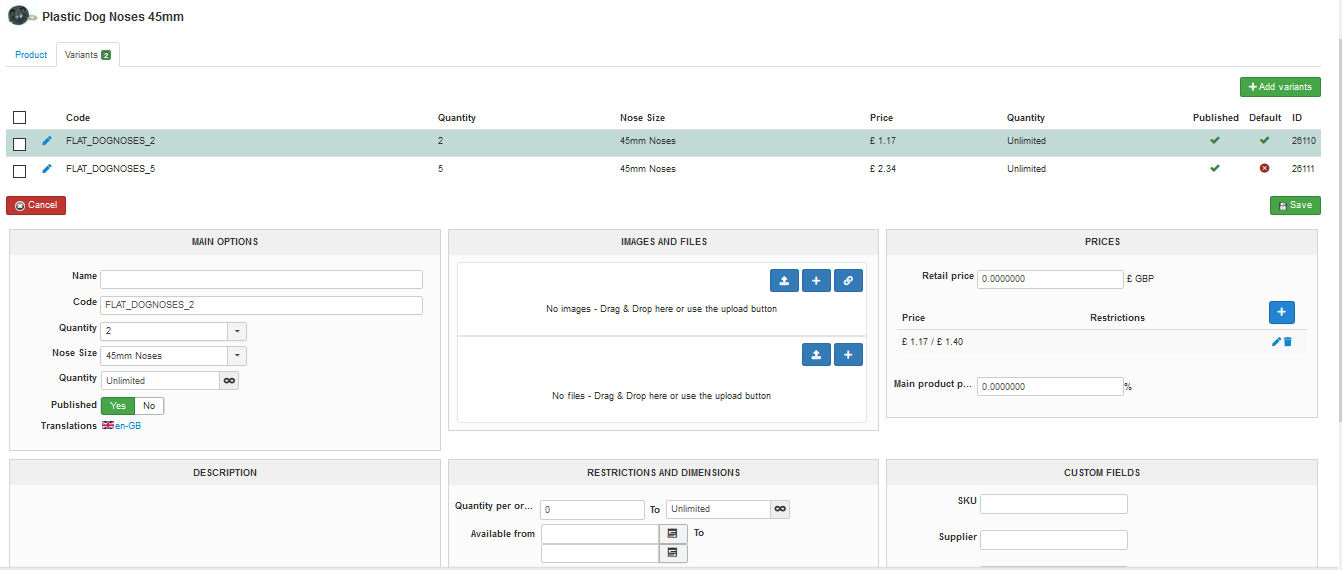Add image with plus button in images area
Screen dimensions: 1342x570
pyautogui.click(x=816, y=281)
